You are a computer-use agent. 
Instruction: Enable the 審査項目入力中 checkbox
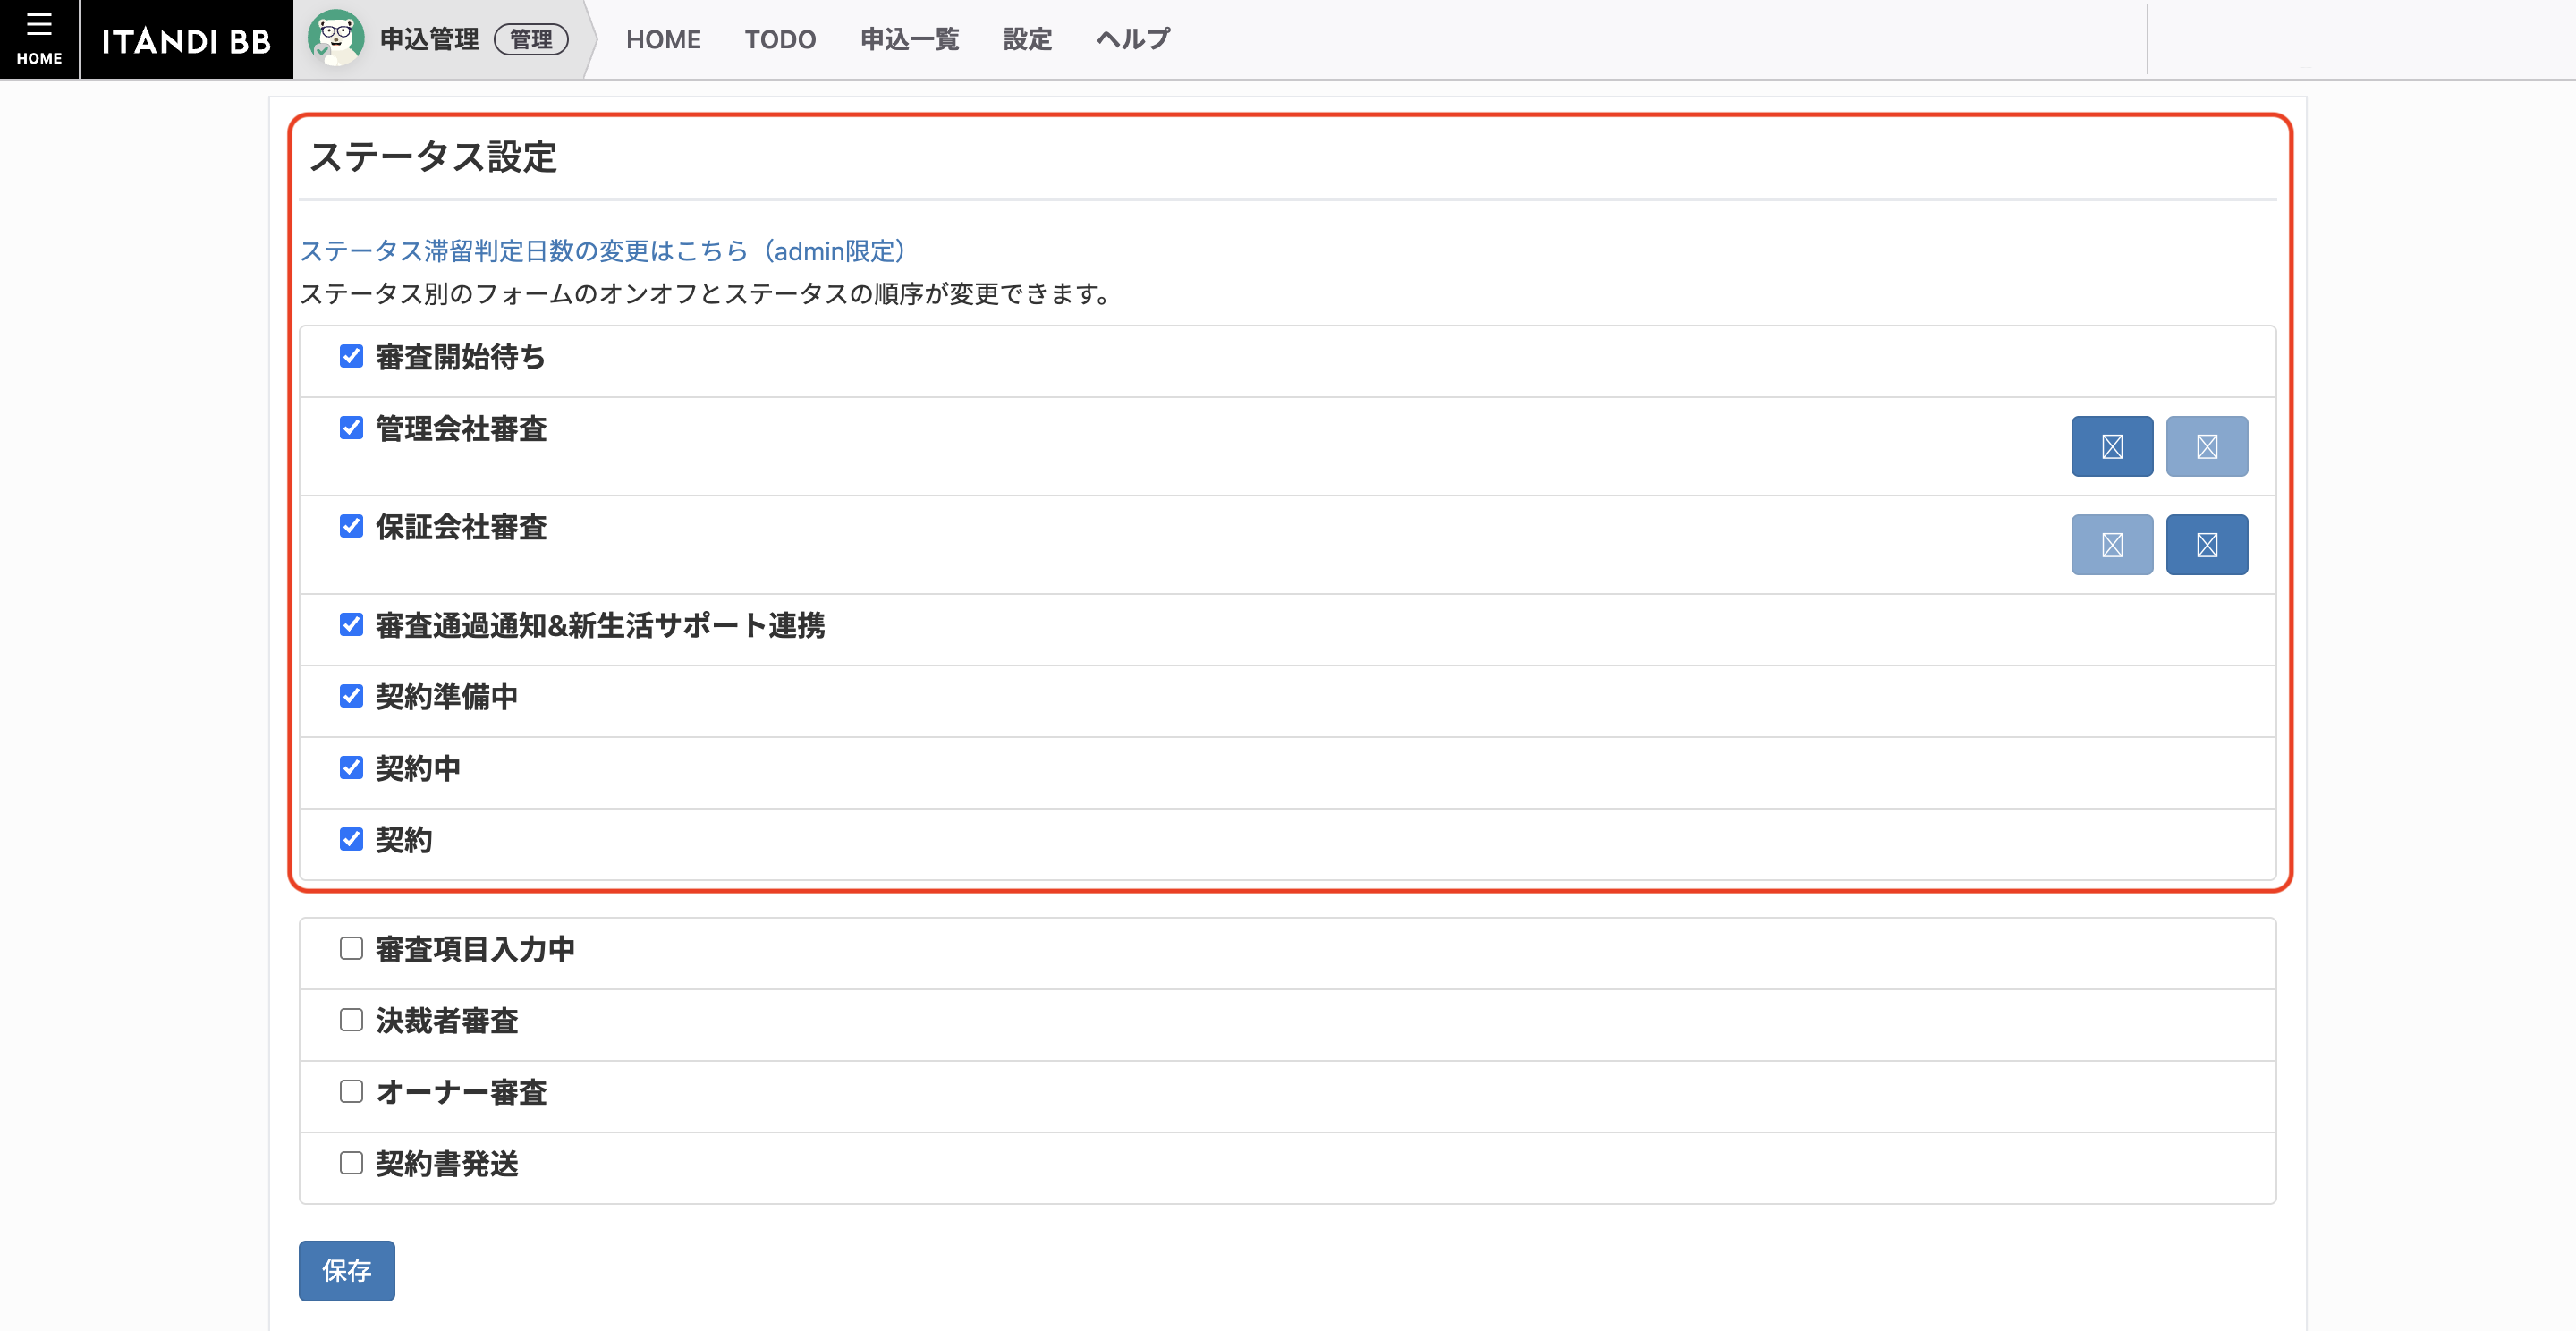(351, 948)
